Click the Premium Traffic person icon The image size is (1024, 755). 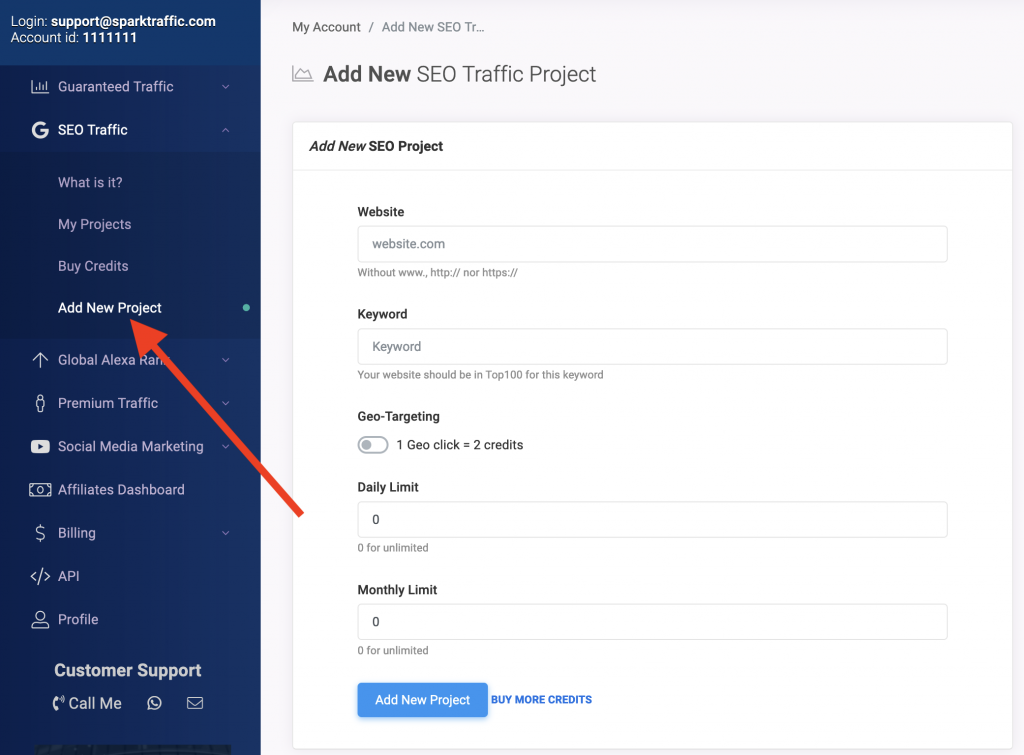pyautogui.click(x=40, y=403)
